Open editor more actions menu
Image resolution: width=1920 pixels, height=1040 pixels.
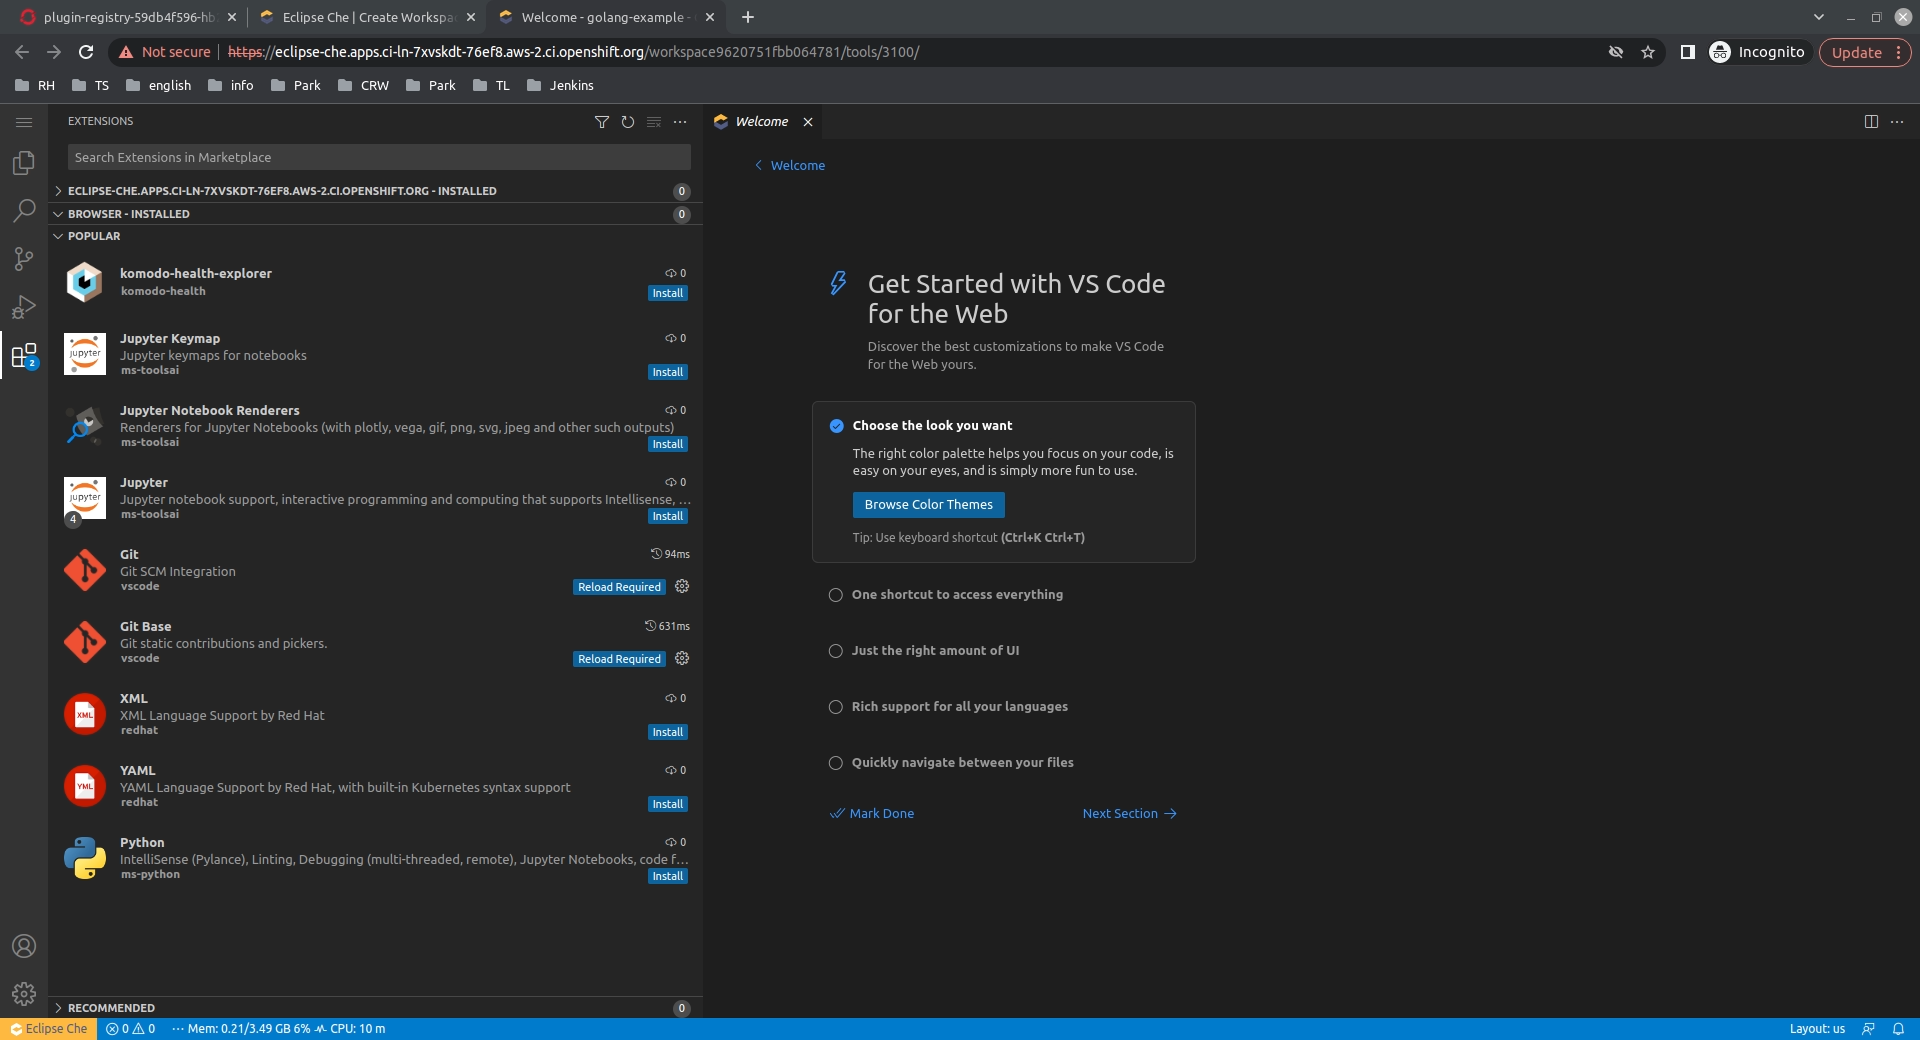1897,122
